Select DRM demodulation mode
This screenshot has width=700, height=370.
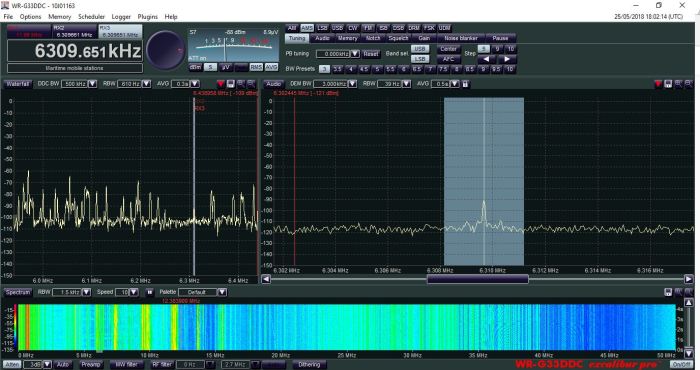414,28
